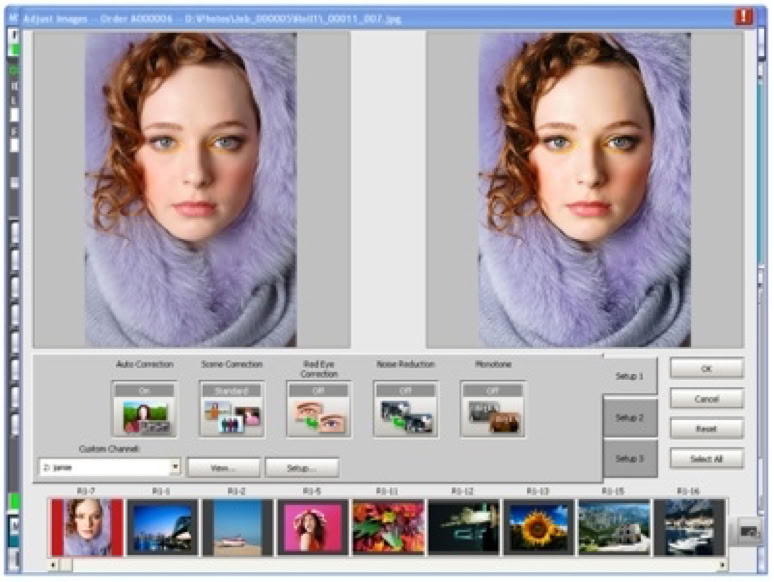Choose the R1-13 sunflower thumbnail
Image resolution: width=774 pixels, height=582 pixels.
[x=538, y=527]
